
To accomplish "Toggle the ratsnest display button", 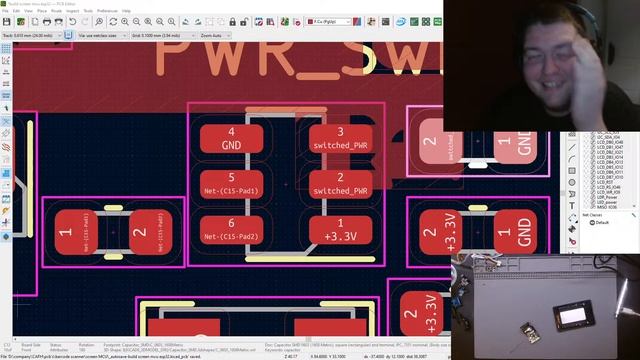I will tap(6, 122).
